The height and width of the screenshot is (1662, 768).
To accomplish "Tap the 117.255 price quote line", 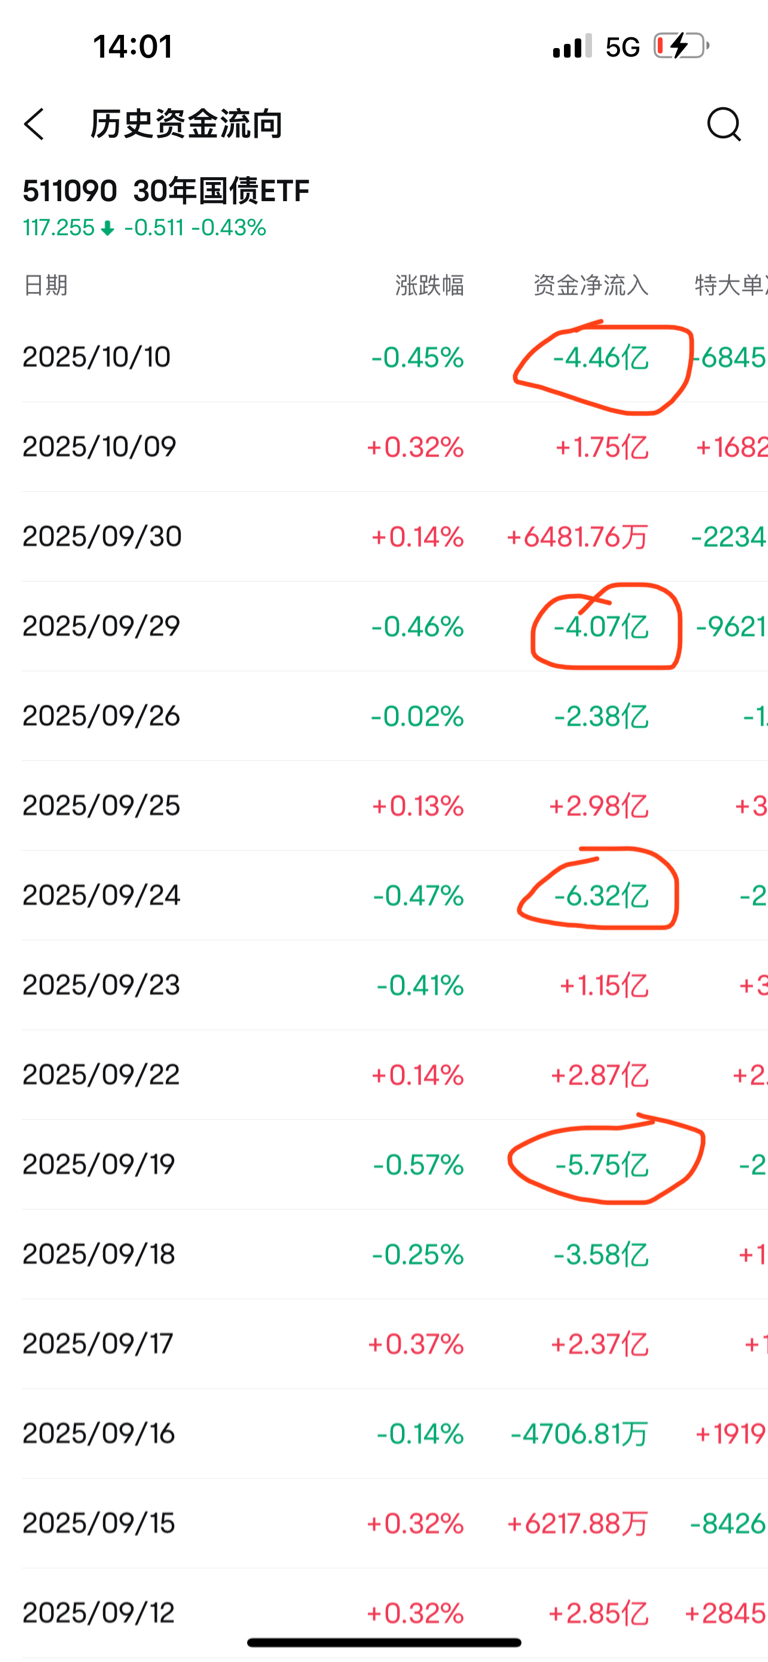I will [144, 228].
